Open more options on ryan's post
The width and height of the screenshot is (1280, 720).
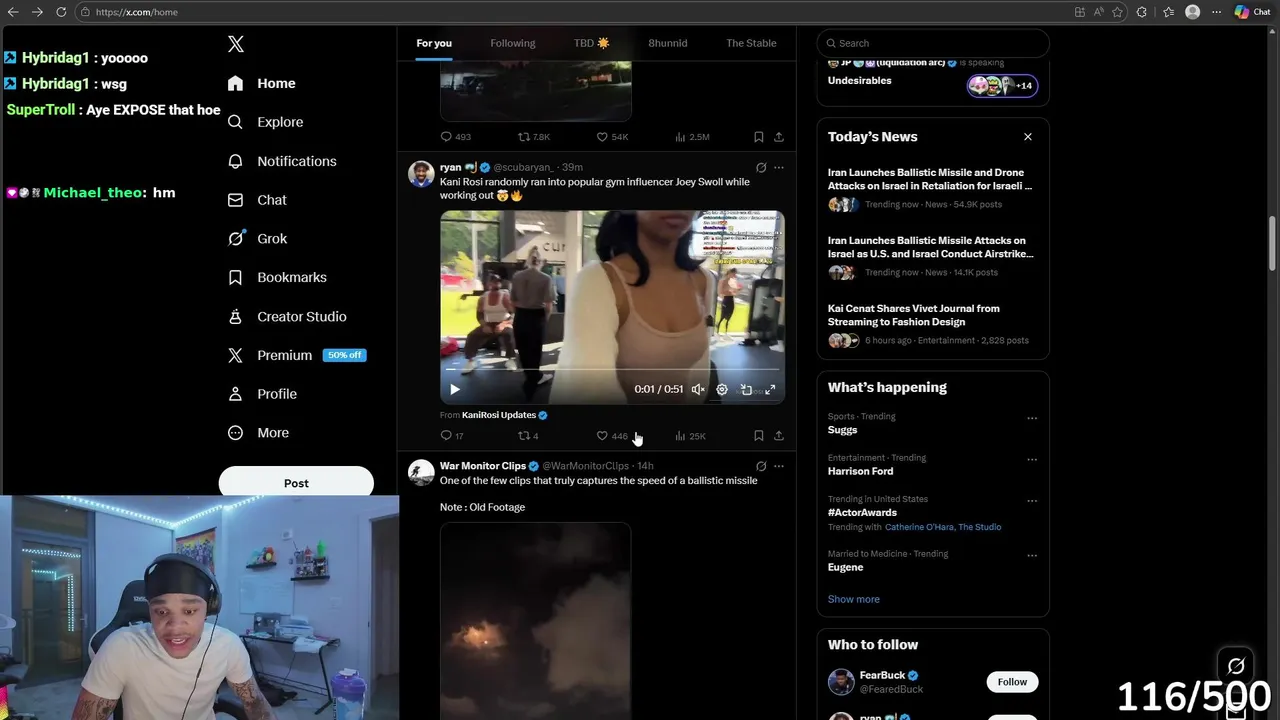[x=779, y=168]
